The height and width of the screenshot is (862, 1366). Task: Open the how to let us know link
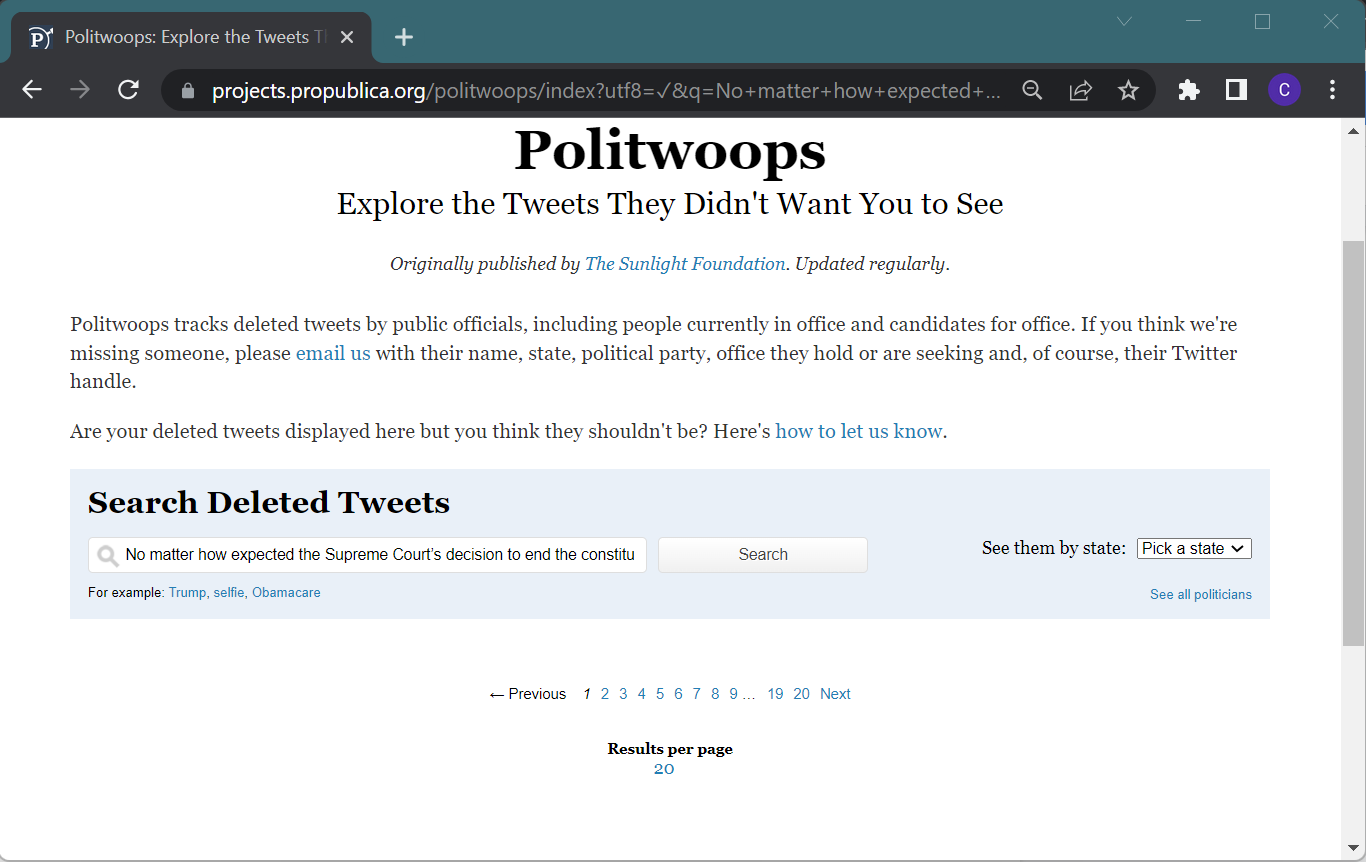(859, 431)
